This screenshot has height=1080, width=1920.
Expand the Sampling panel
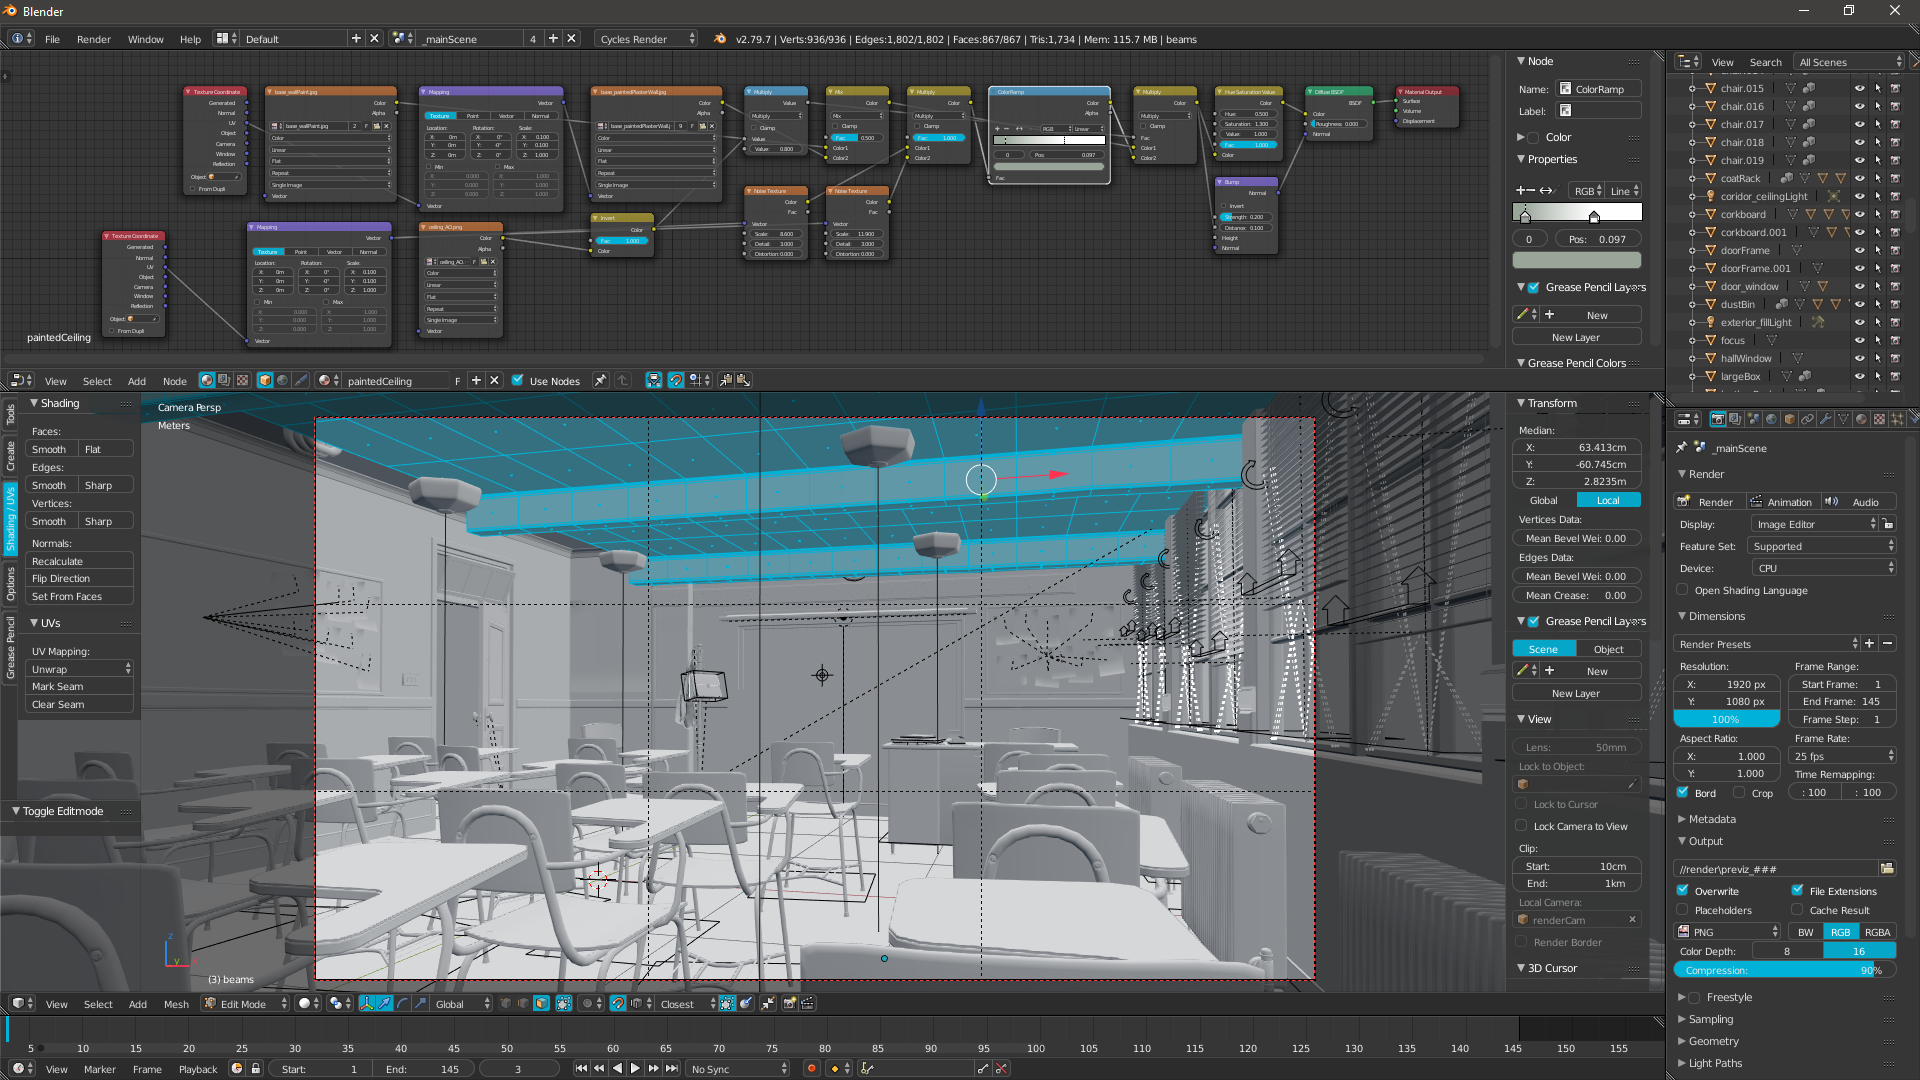tap(1710, 1019)
